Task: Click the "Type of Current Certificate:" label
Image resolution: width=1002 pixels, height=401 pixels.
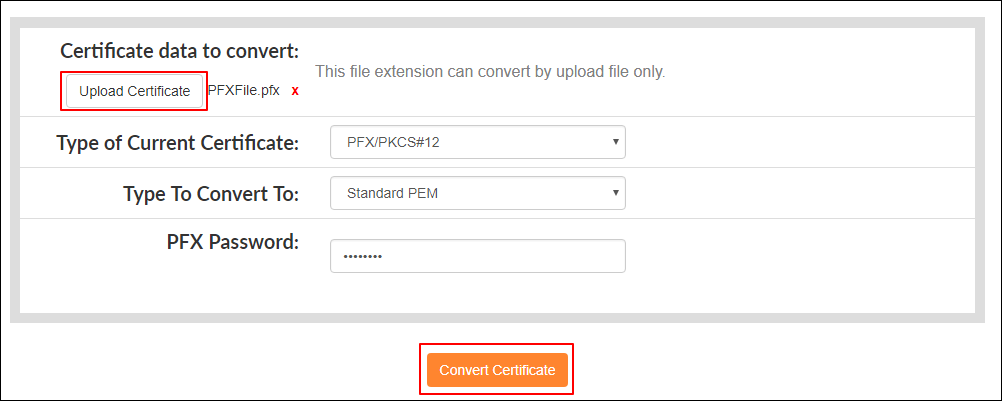Action: pyautogui.click(x=178, y=143)
